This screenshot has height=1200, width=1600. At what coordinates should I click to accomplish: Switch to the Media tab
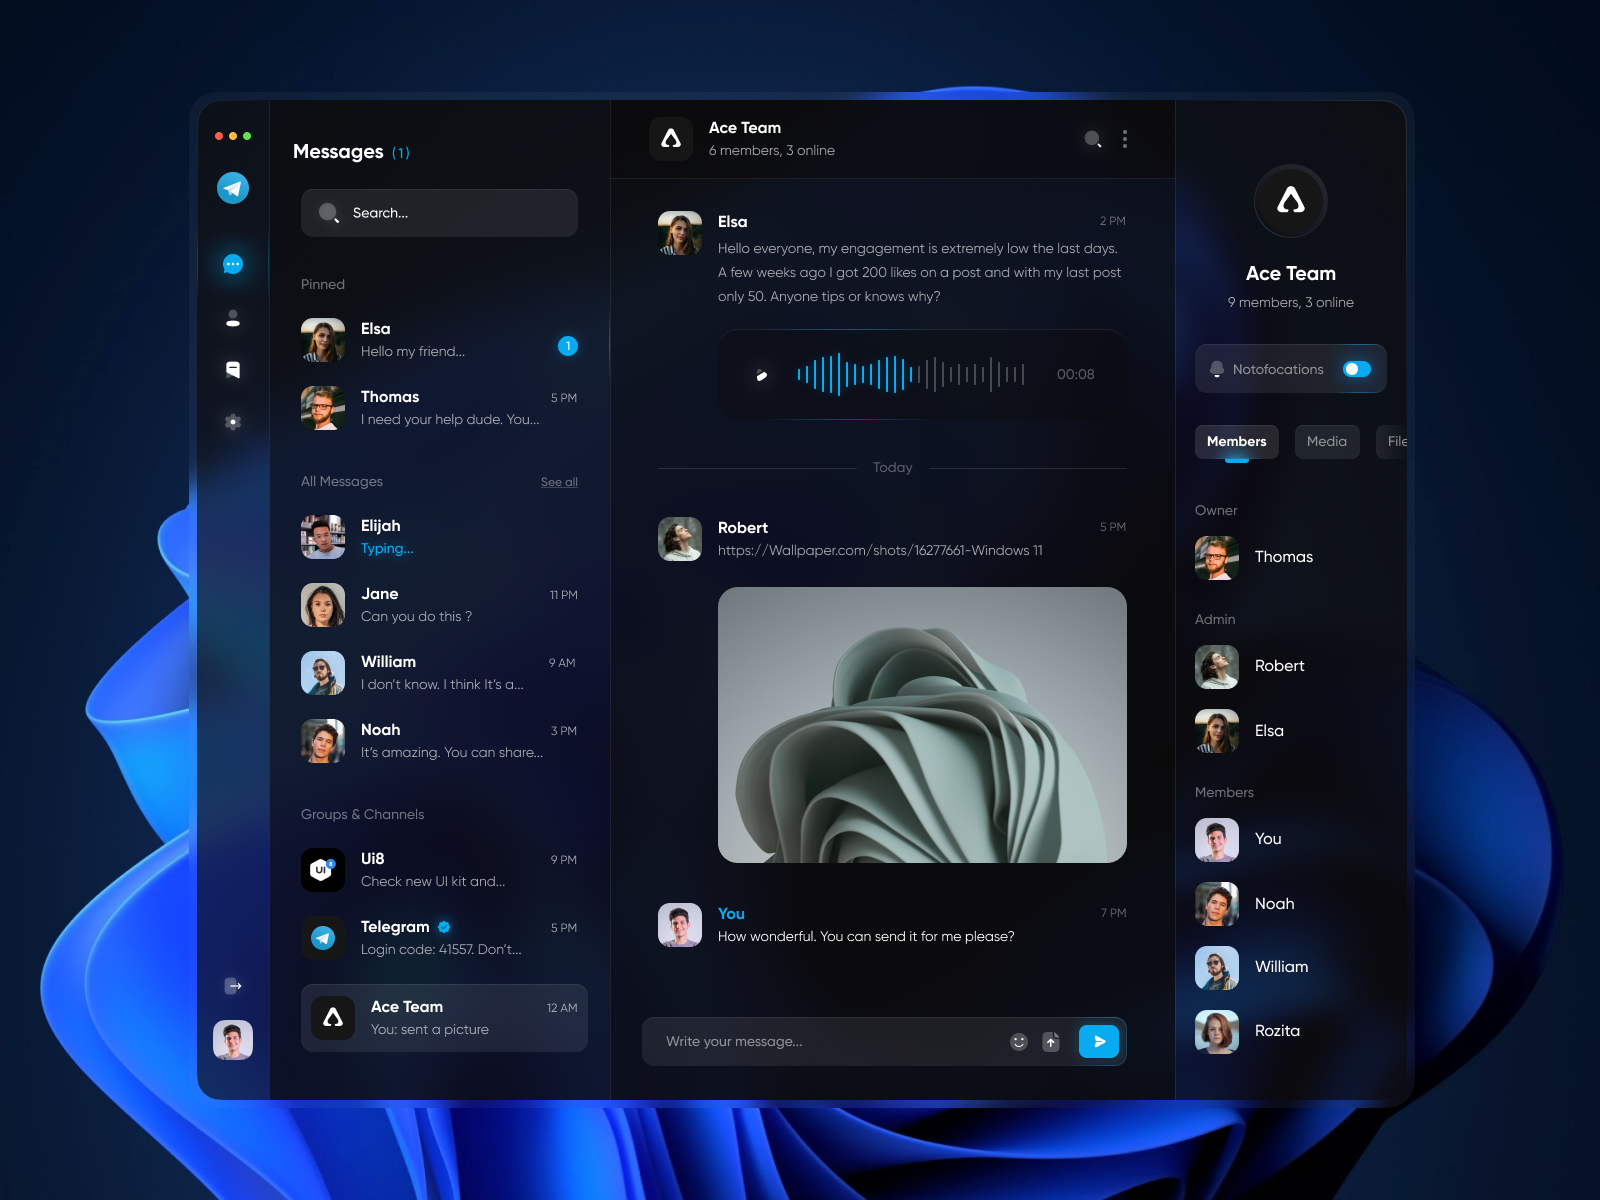(1327, 441)
